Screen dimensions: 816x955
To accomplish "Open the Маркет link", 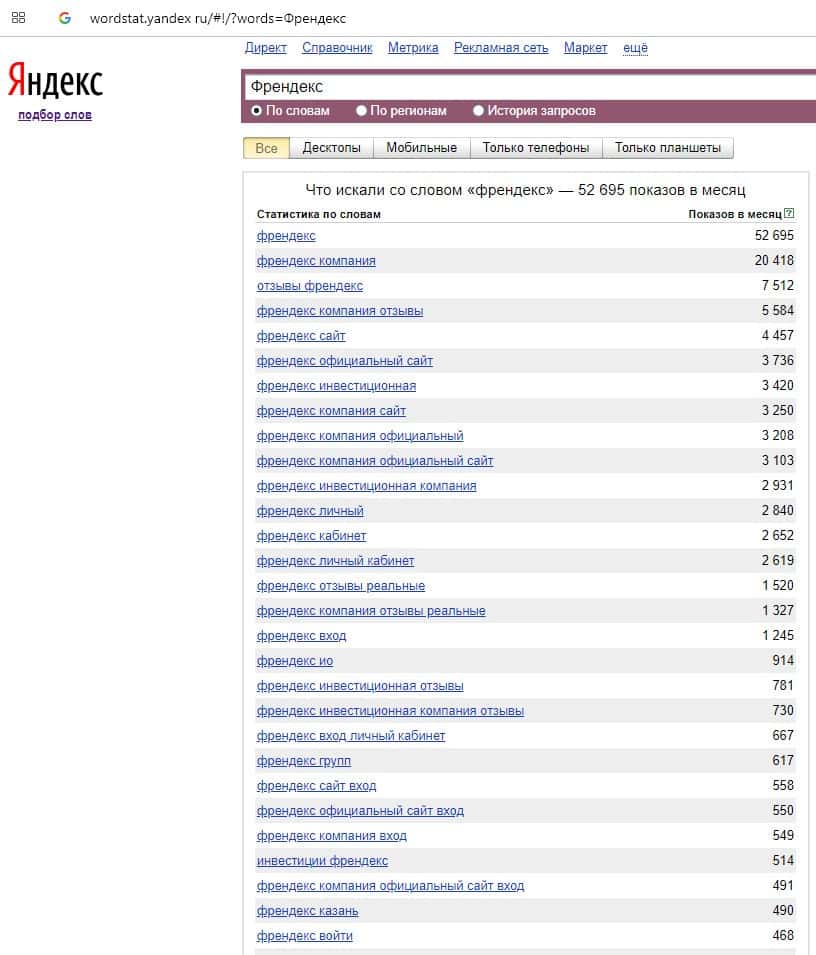I will coord(586,48).
